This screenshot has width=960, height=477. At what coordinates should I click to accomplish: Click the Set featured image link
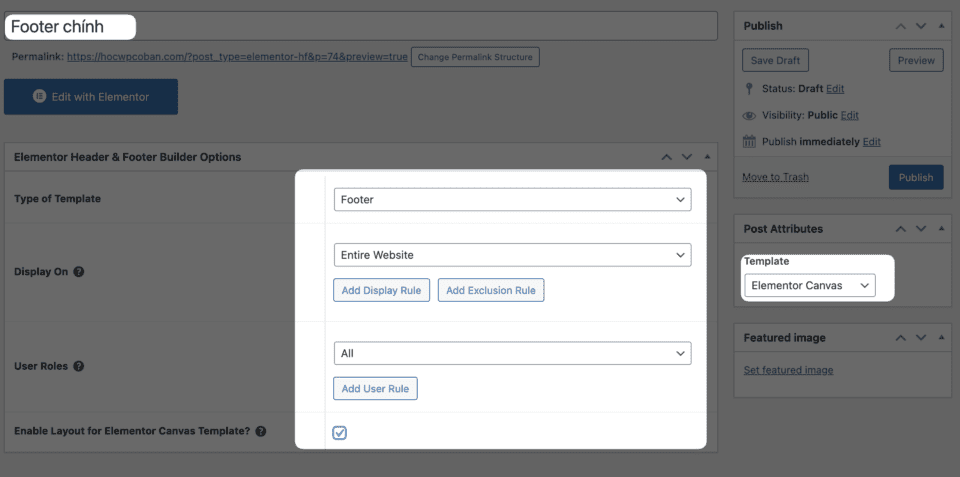pyautogui.click(x=788, y=370)
